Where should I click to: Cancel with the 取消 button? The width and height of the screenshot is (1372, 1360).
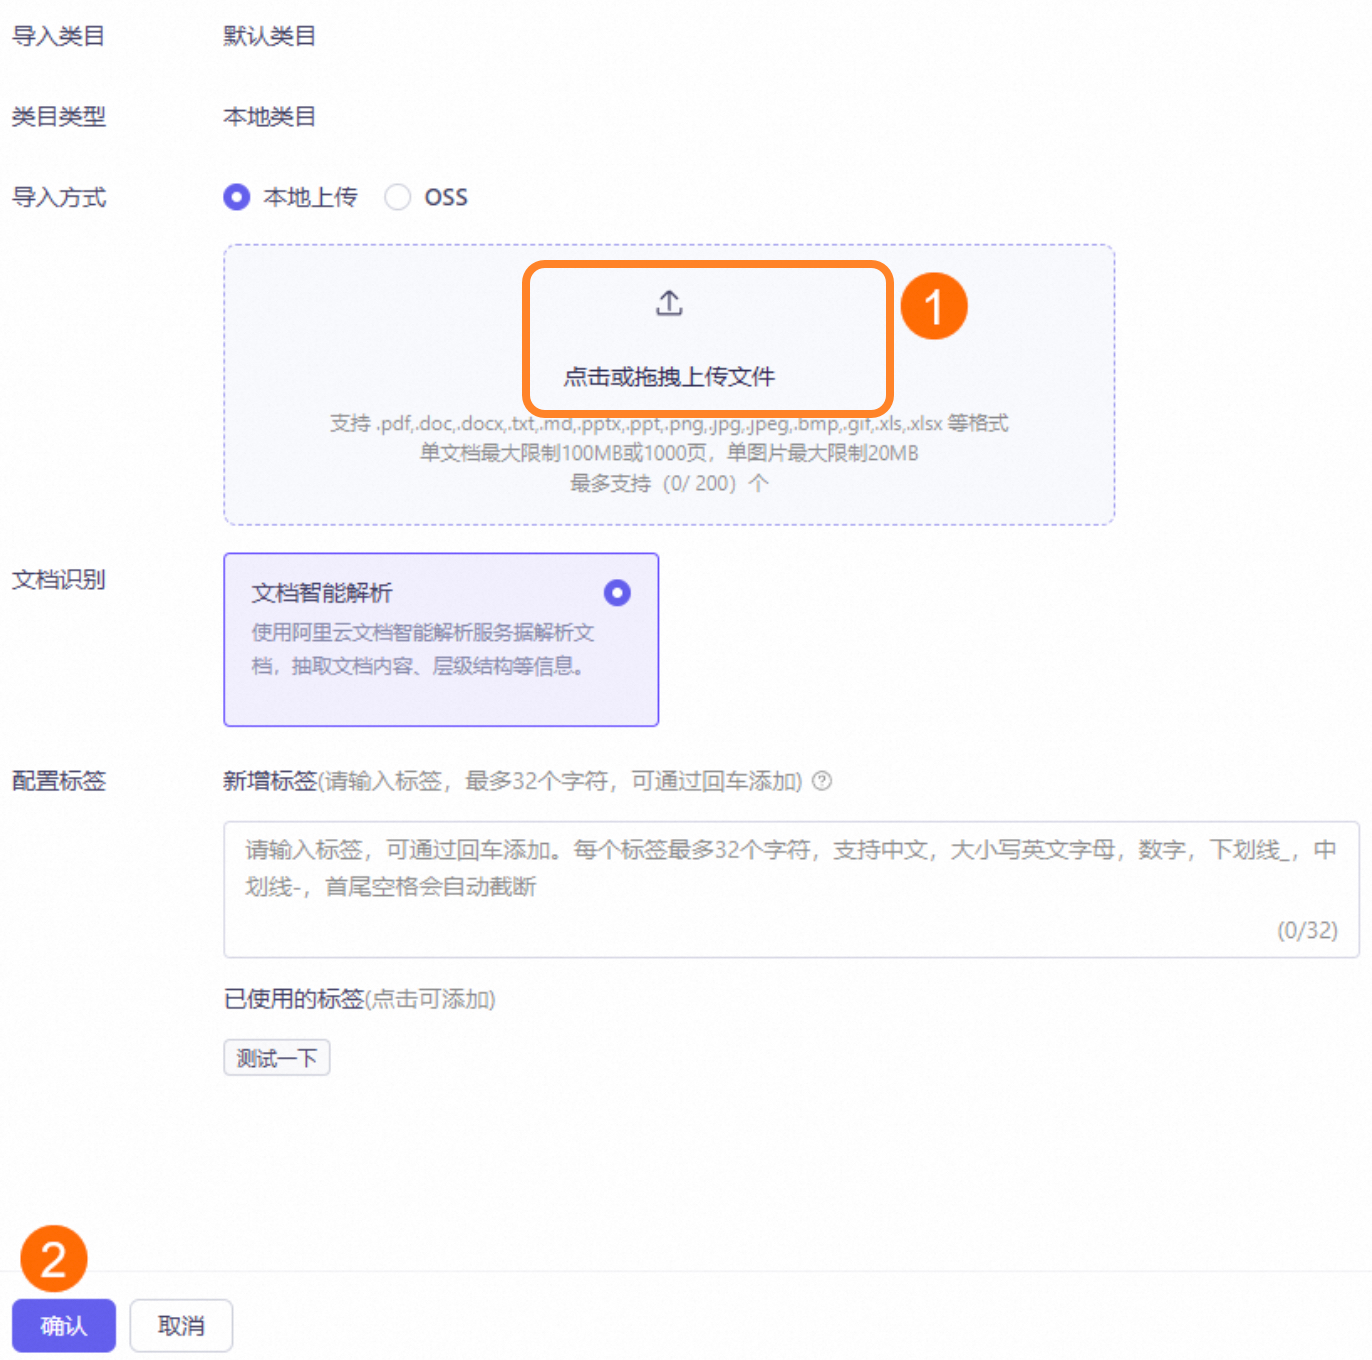click(181, 1325)
